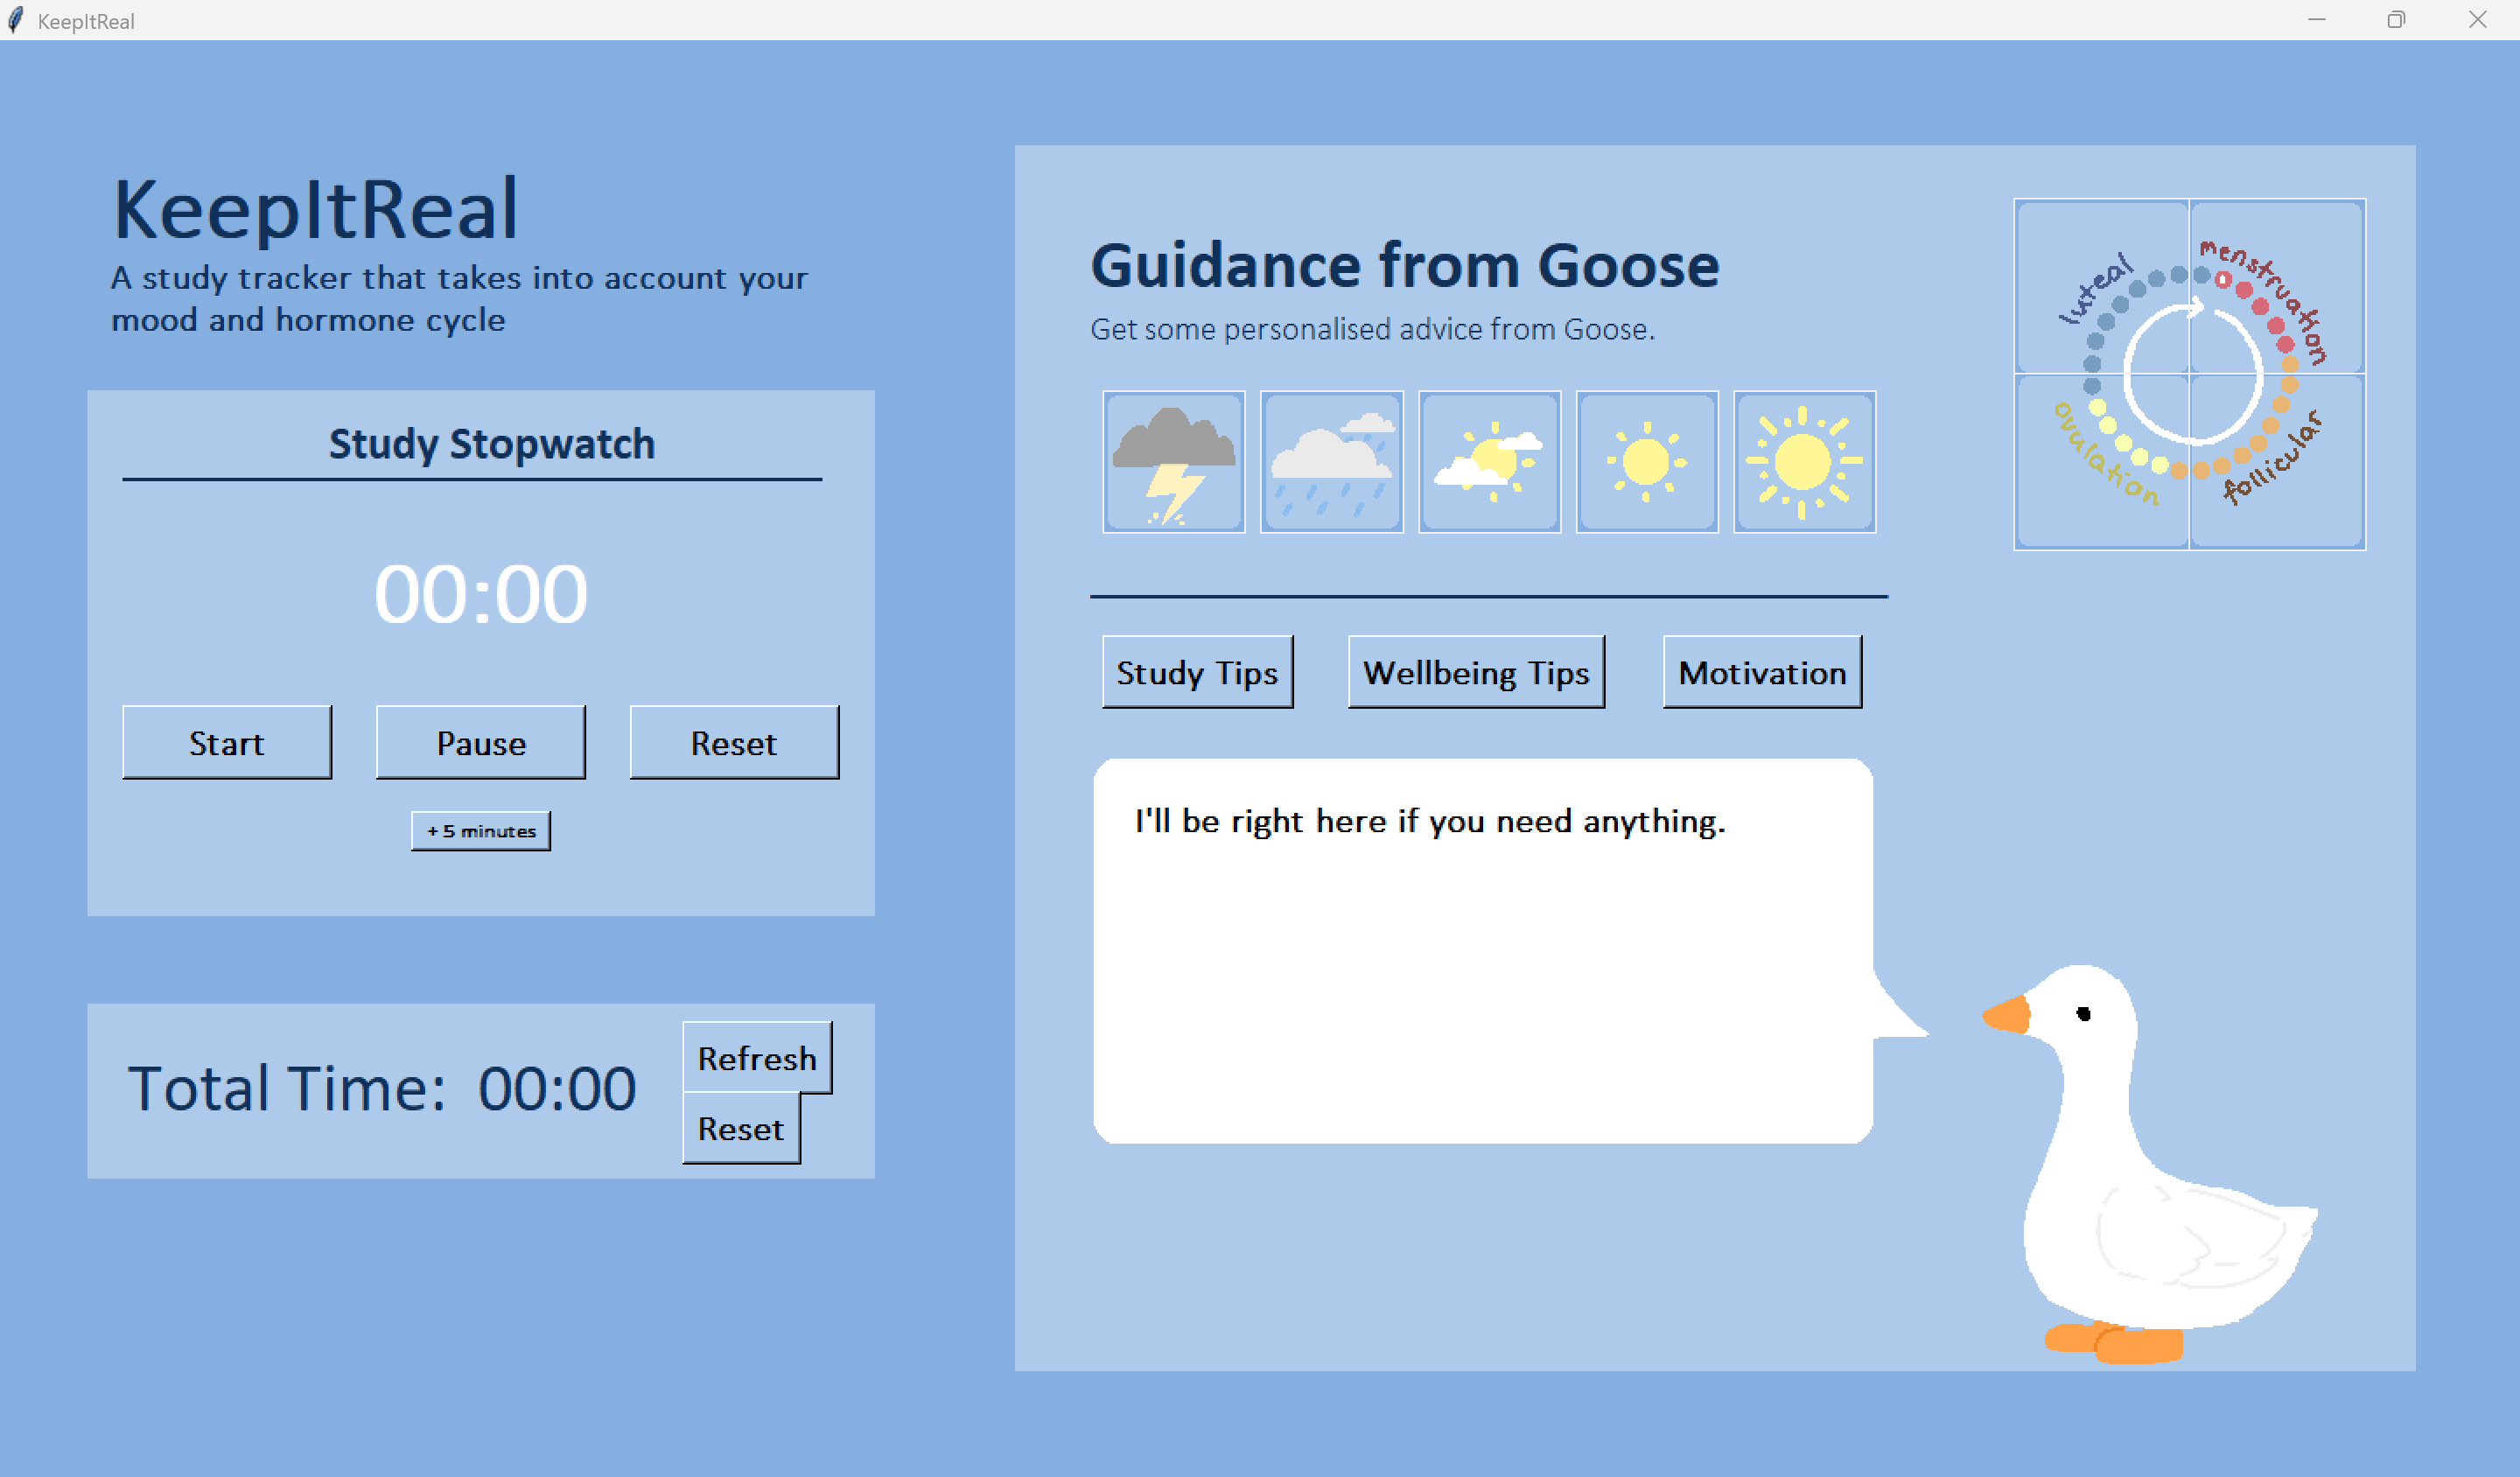Screen dimensions: 2520x1477
Task: Select the partly cloudy mood icon
Action: (1489, 462)
